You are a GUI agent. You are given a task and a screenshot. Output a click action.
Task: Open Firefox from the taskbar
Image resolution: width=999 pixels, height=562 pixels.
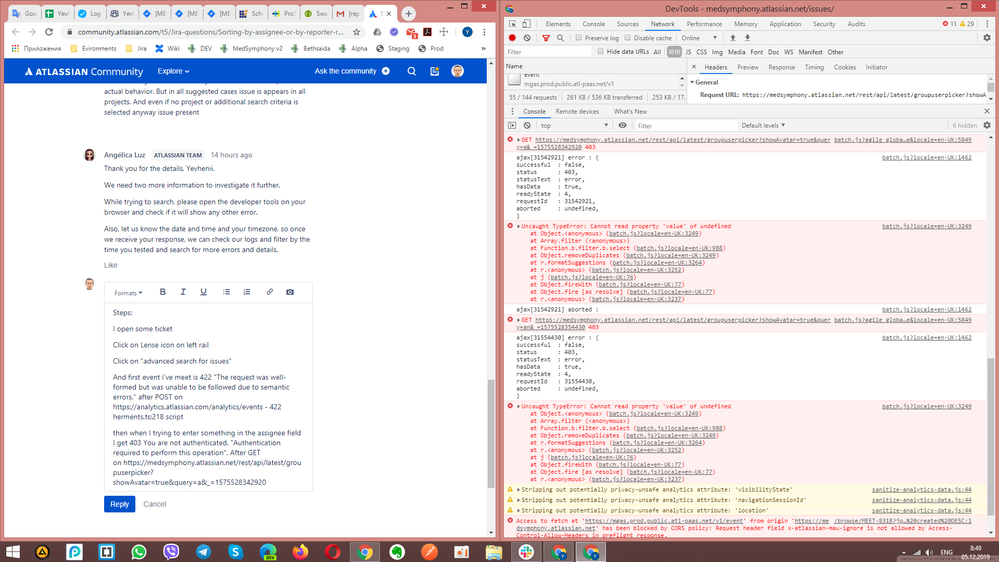click(300, 552)
